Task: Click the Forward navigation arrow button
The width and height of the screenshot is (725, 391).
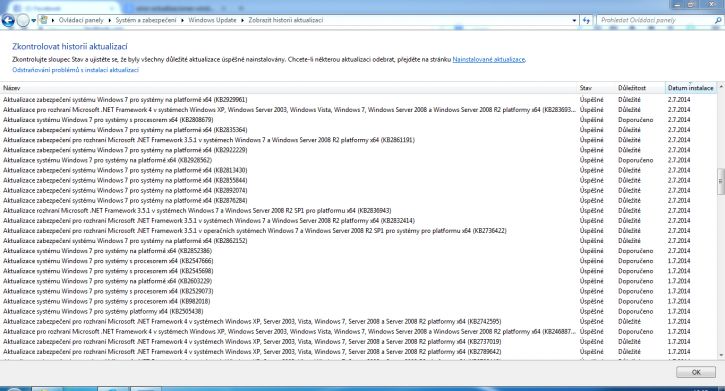Action: tap(23, 20)
